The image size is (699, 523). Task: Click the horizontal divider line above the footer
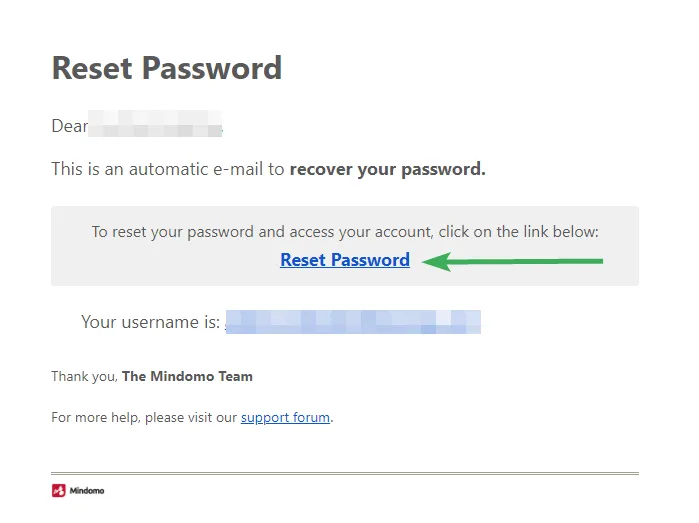point(344,473)
